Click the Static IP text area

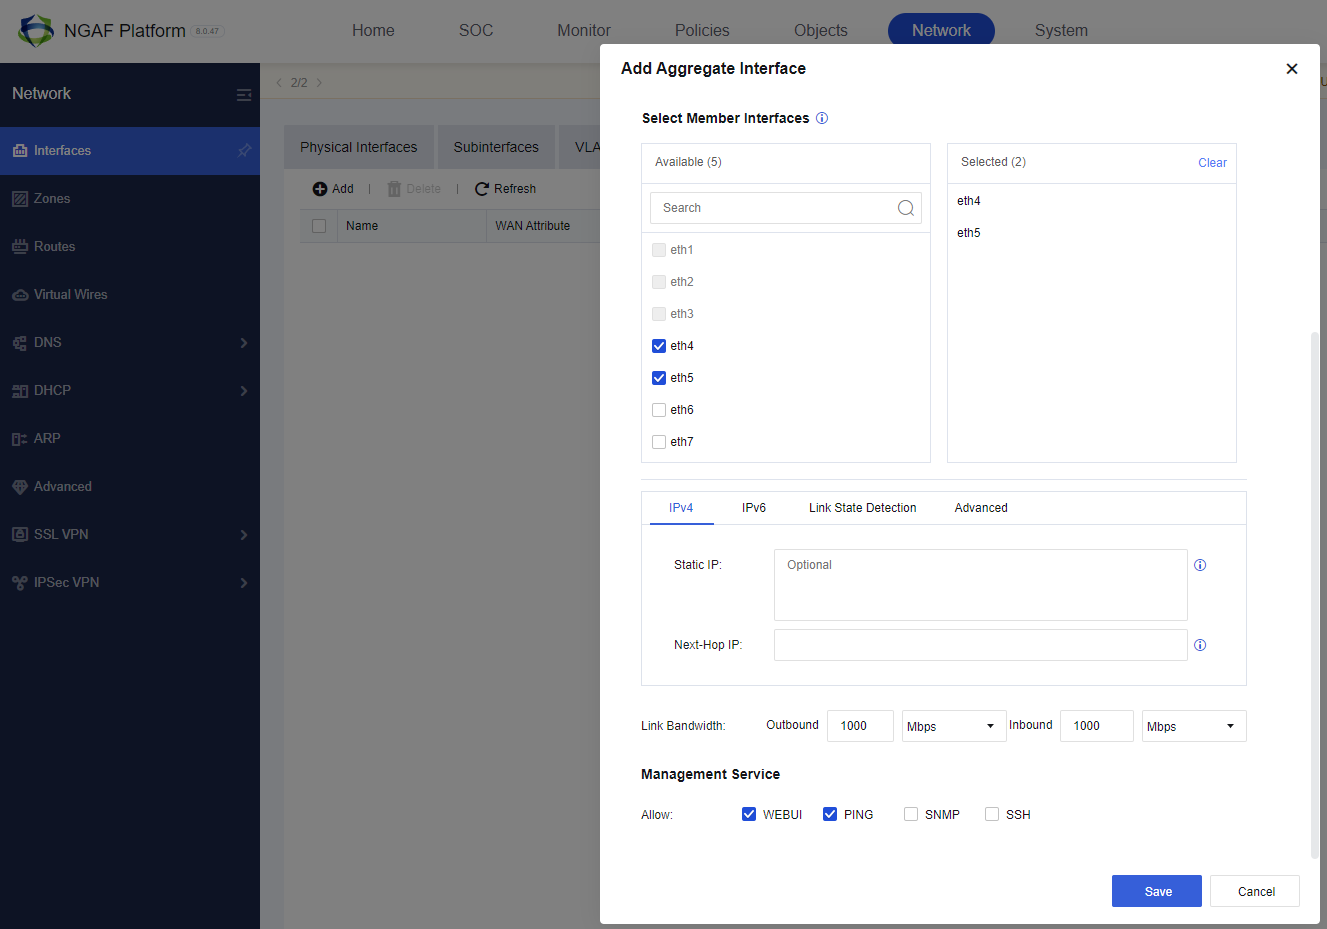[x=981, y=585]
